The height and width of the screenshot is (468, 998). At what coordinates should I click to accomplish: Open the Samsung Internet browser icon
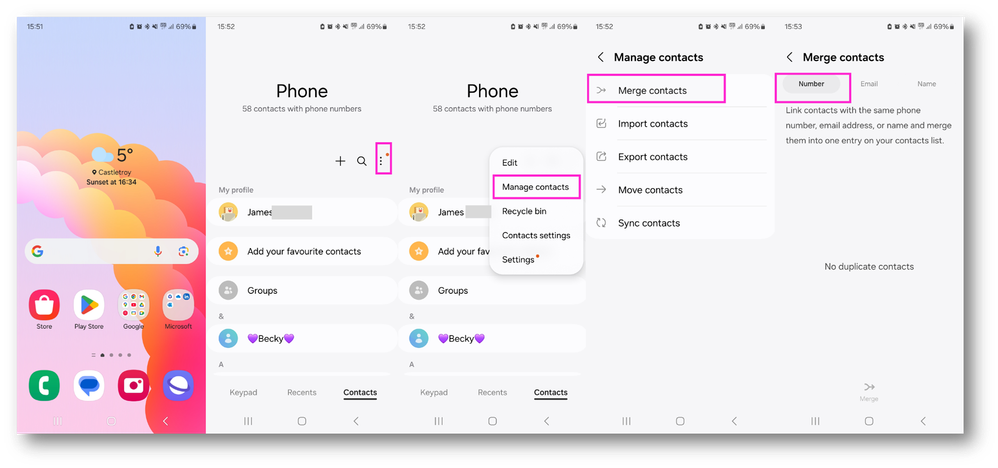pyautogui.click(x=178, y=386)
